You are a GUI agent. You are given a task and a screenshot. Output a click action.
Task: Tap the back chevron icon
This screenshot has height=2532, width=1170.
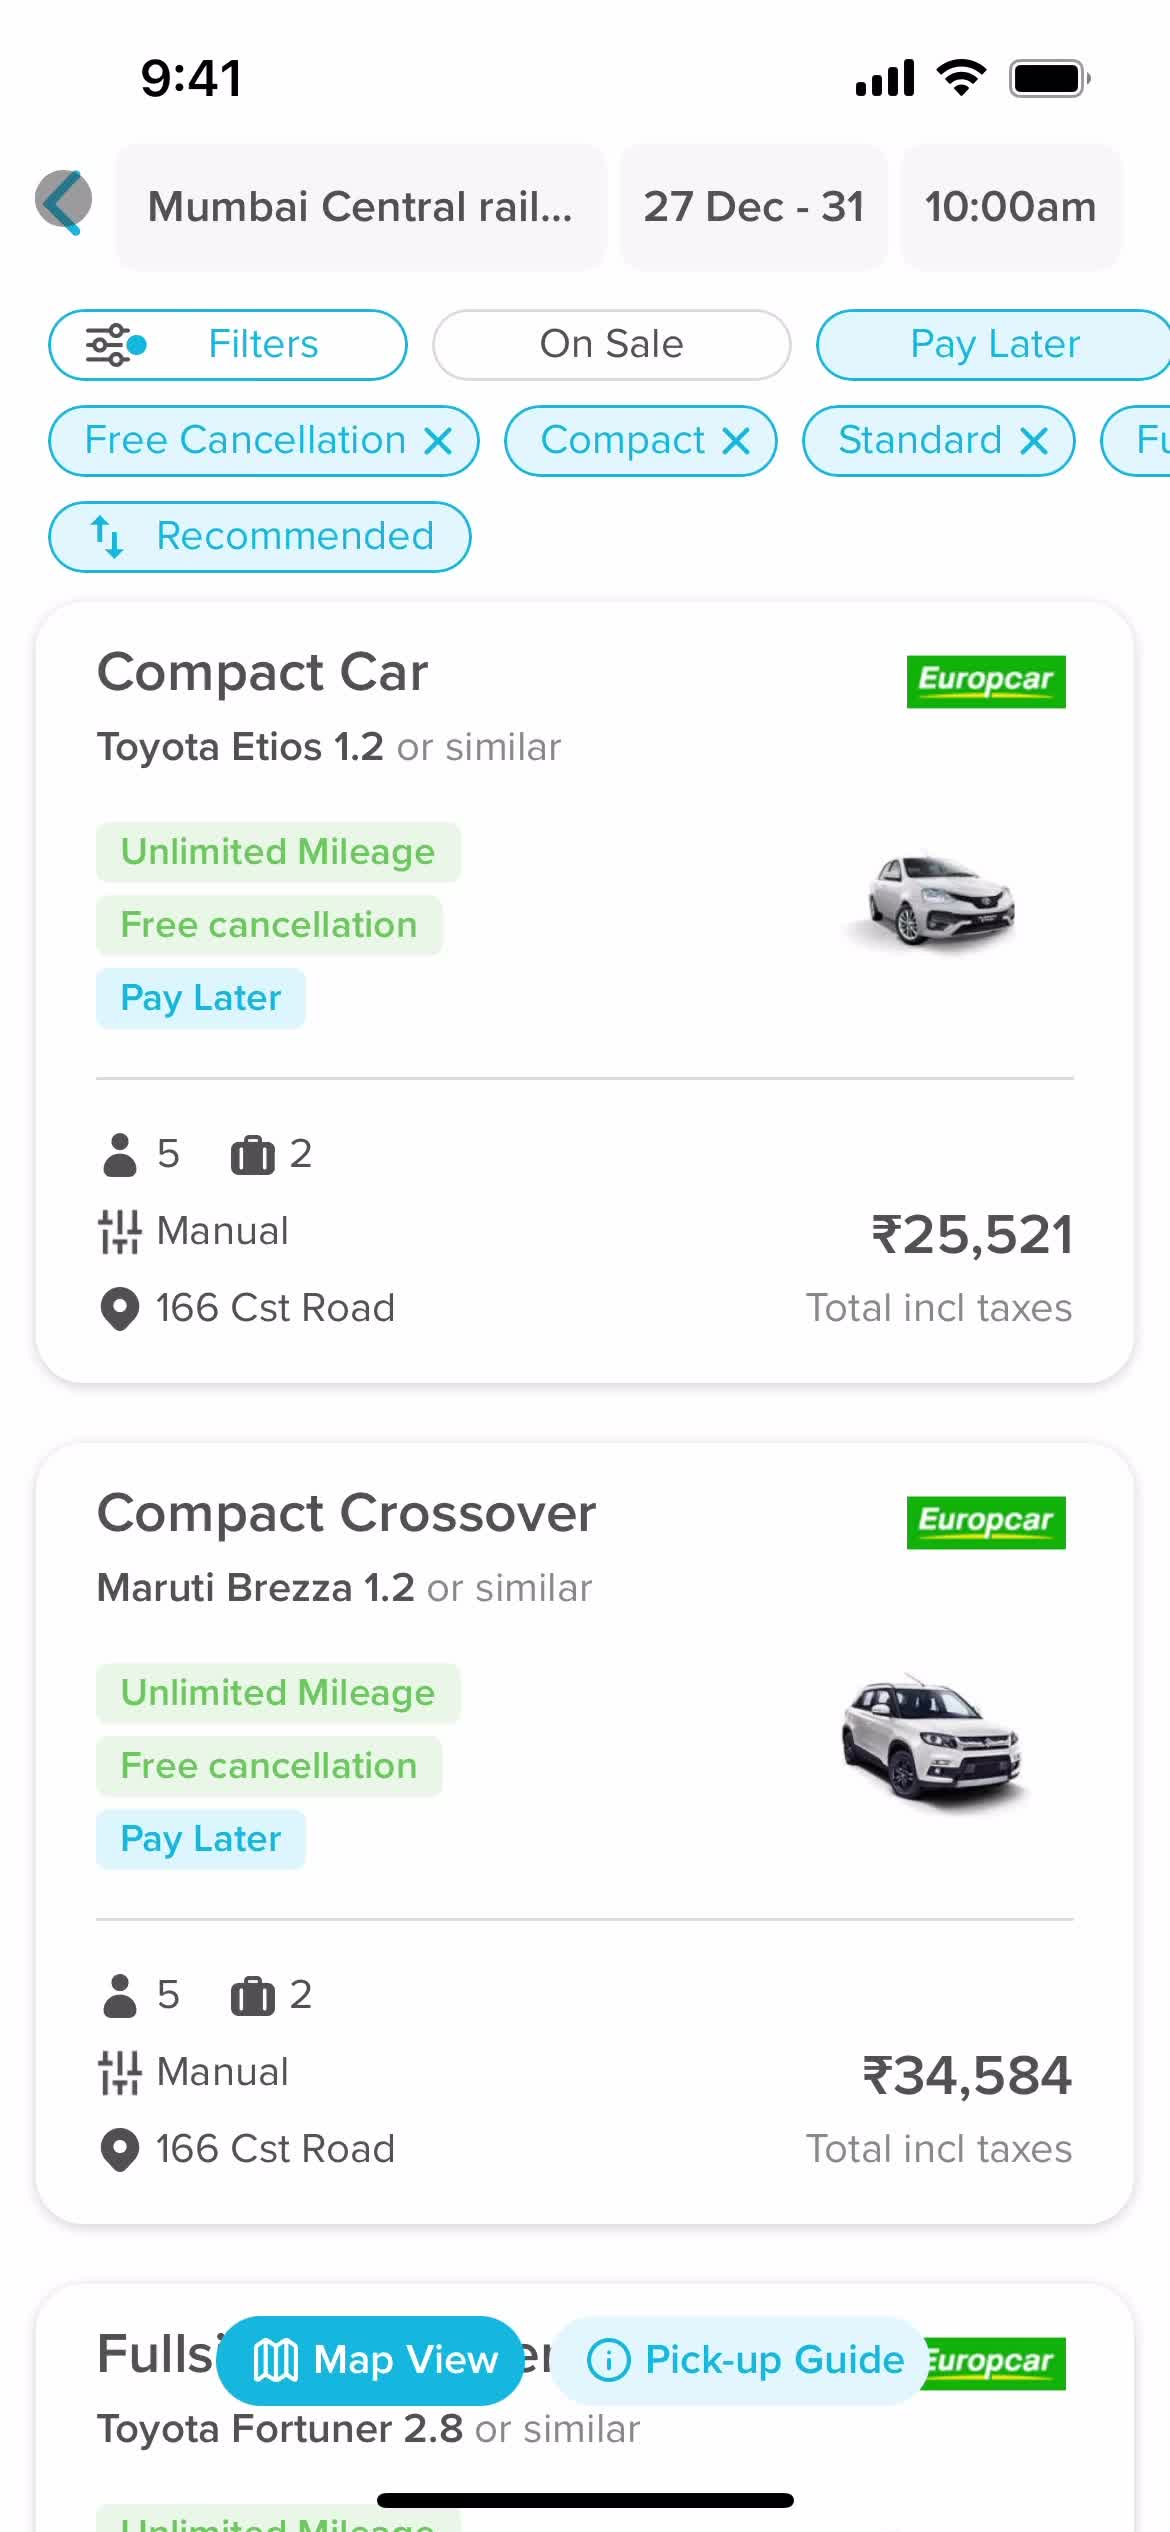tap(63, 202)
